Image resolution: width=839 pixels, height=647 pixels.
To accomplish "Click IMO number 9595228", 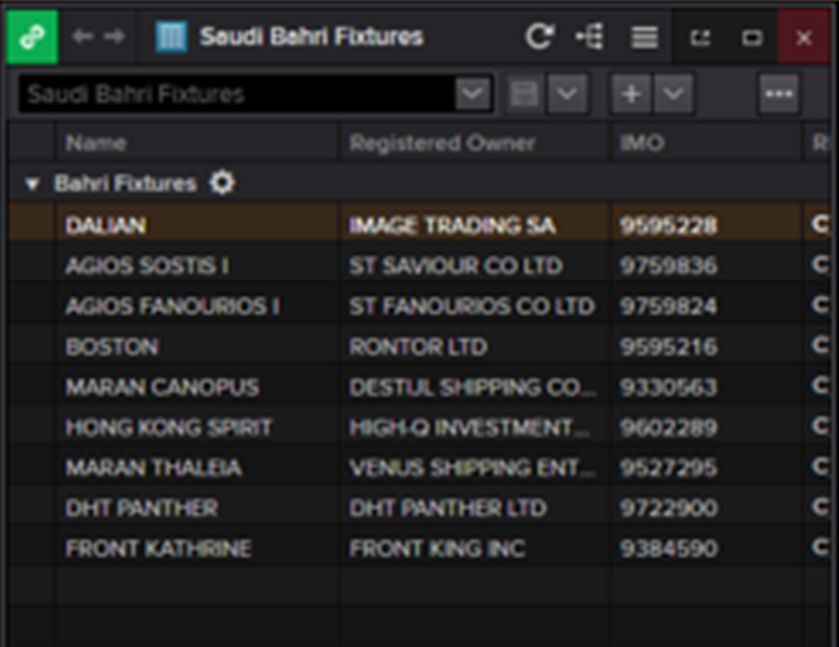I will pyautogui.click(x=668, y=225).
